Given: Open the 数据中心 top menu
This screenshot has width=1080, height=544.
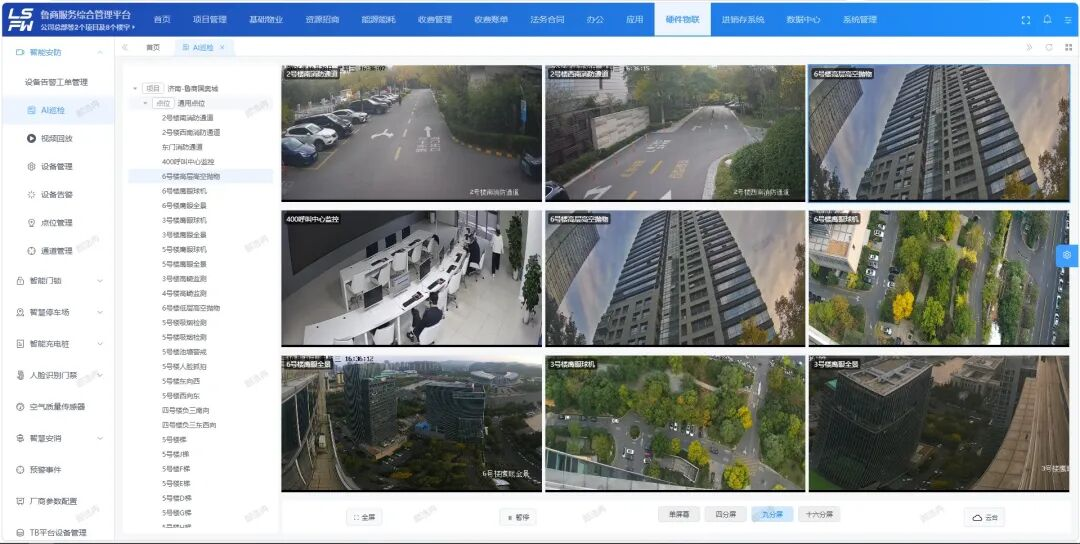Looking at the screenshot, I should point(803,20).
